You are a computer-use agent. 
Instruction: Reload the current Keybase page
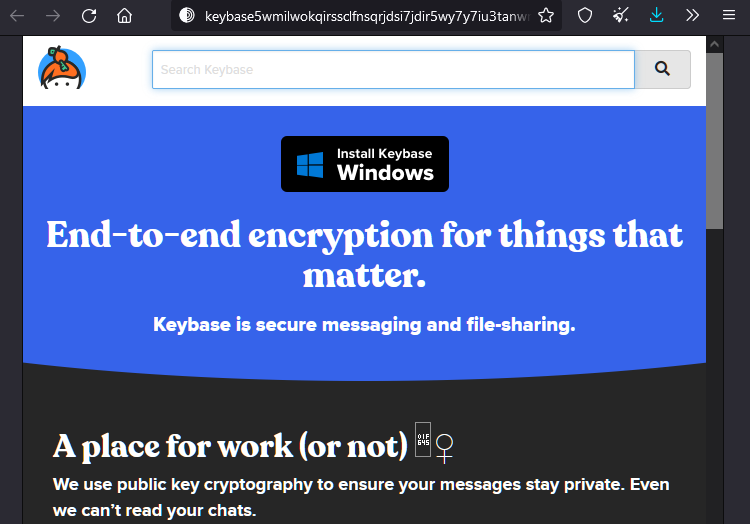(x=89, y=16)
